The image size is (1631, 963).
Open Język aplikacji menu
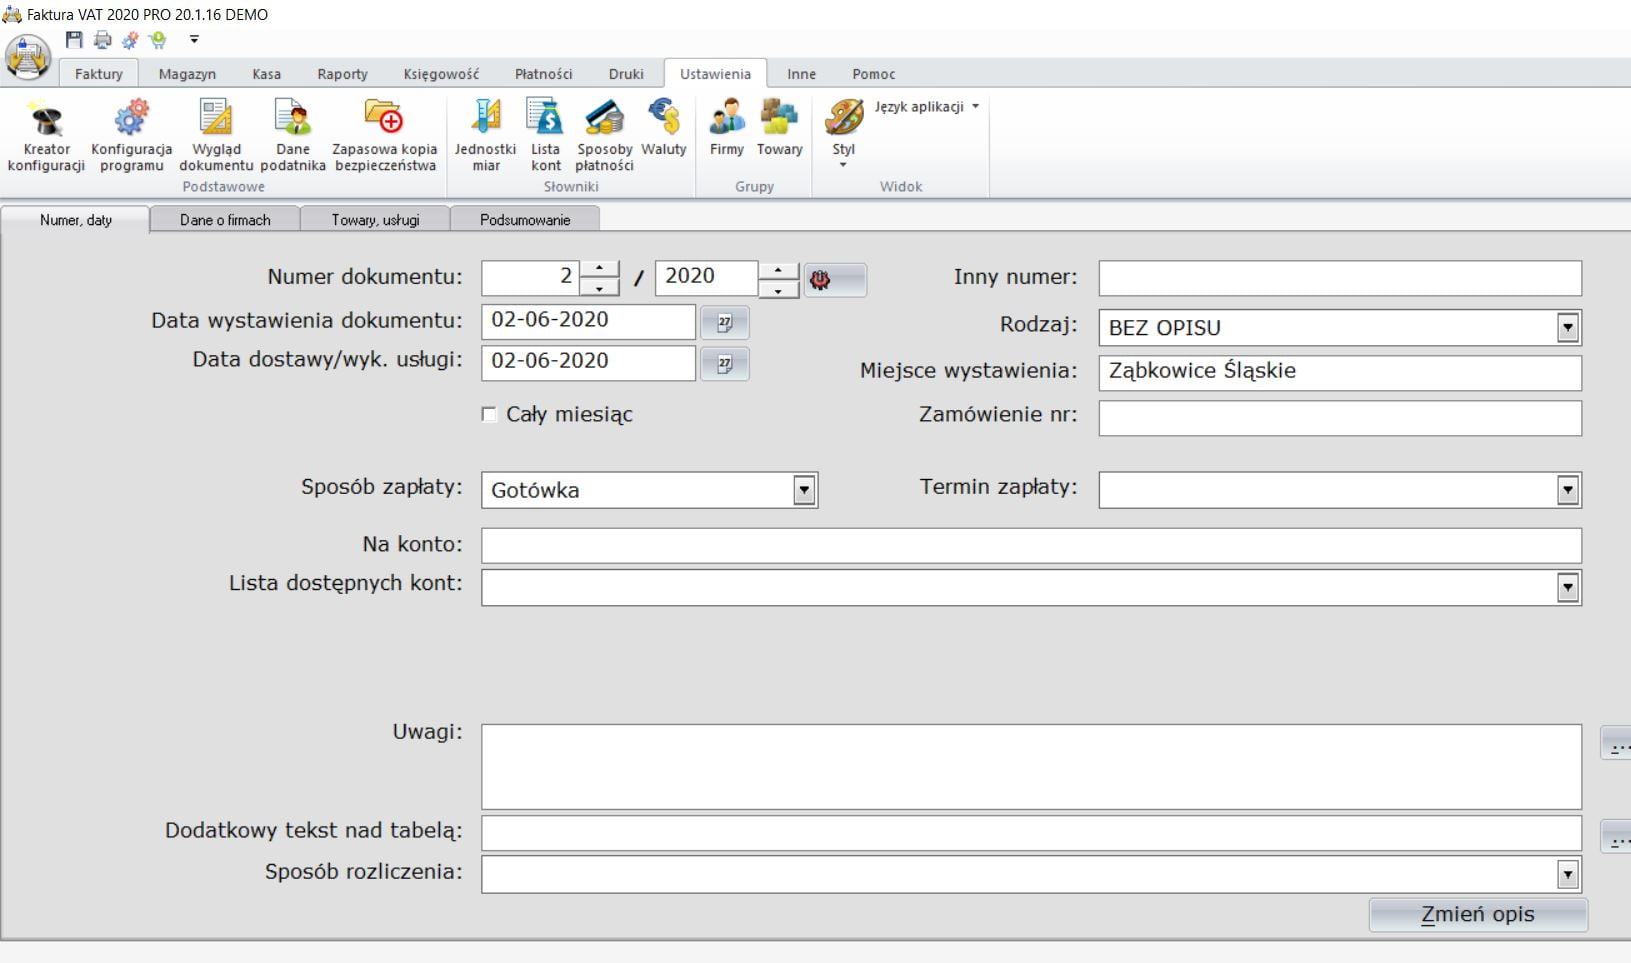click(926, 107)
